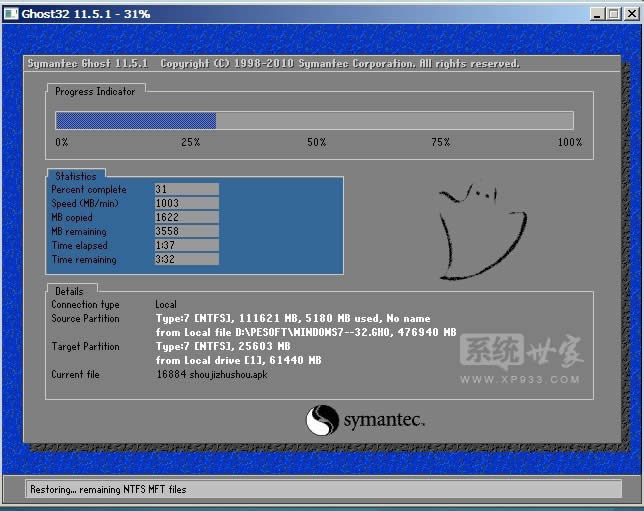
Task: Click the XP933 watermark logo
Action: [521, 361]
